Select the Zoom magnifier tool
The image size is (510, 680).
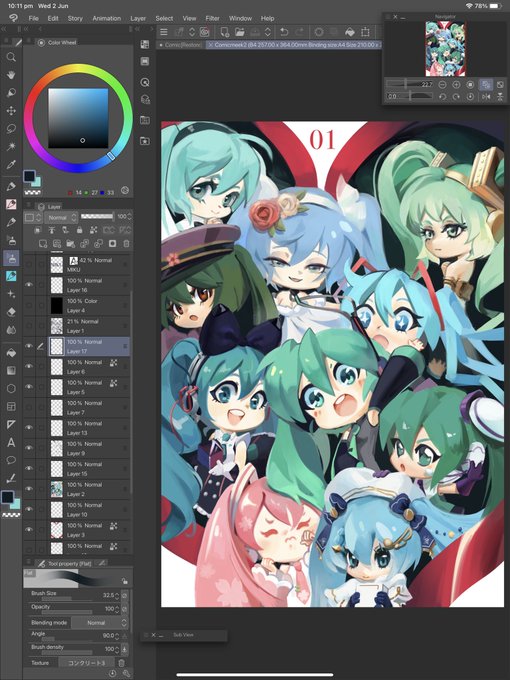click(x=11, y=57)
